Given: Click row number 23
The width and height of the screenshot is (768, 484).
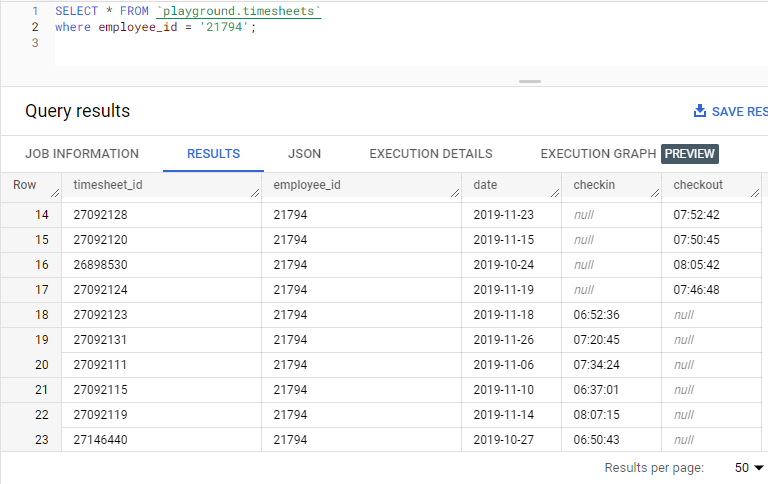Looking at the screenshot, I should (x=42, y=439).
